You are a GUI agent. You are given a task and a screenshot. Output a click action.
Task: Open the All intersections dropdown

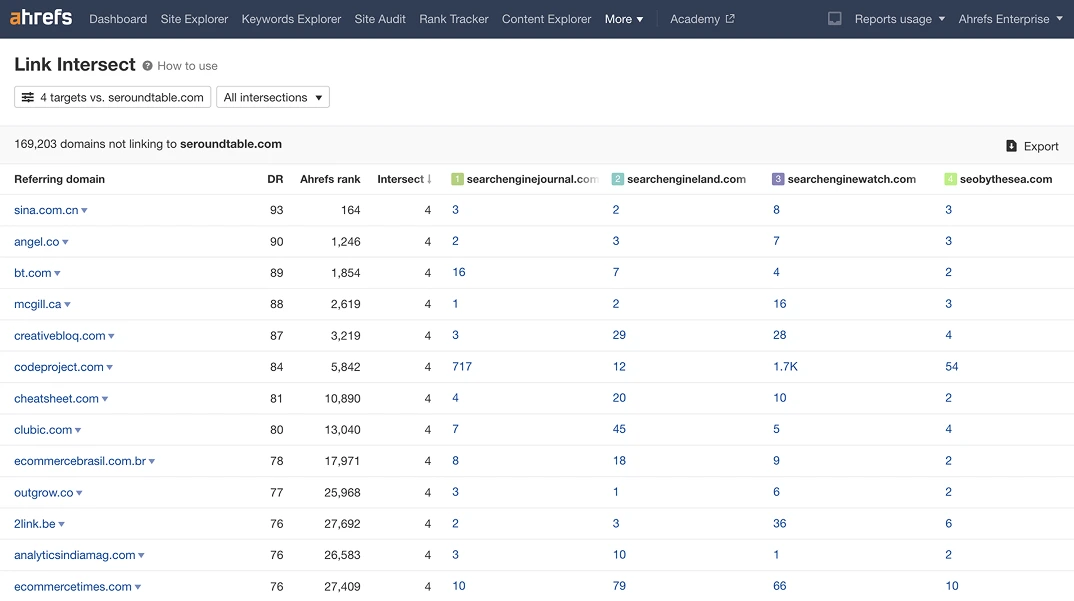(x=273, y=98)
